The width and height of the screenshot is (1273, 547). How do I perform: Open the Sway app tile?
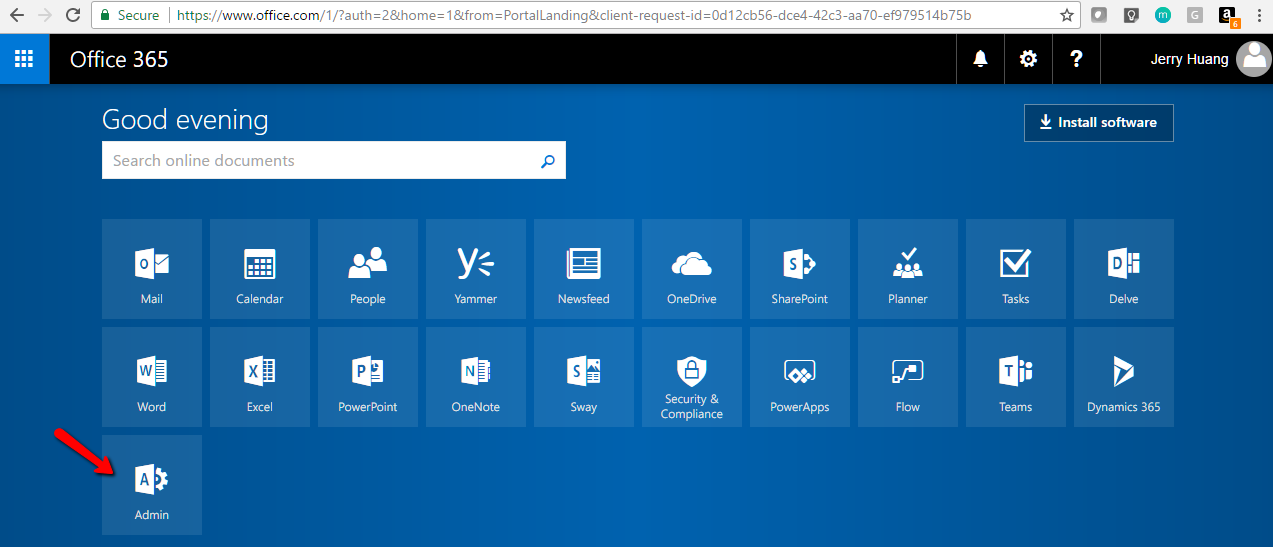click(x=584, y=377)
